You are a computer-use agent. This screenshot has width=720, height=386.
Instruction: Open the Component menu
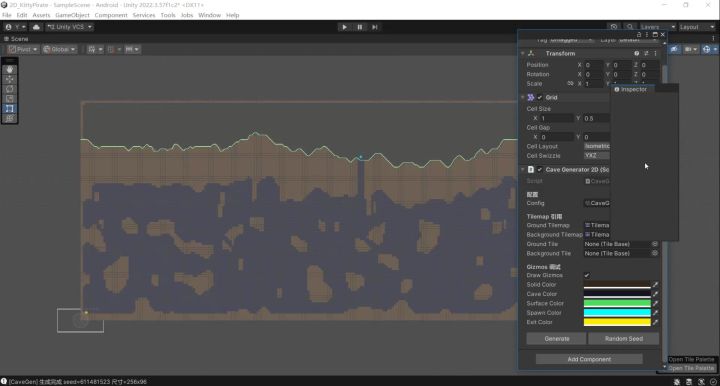tap(111, 15)
